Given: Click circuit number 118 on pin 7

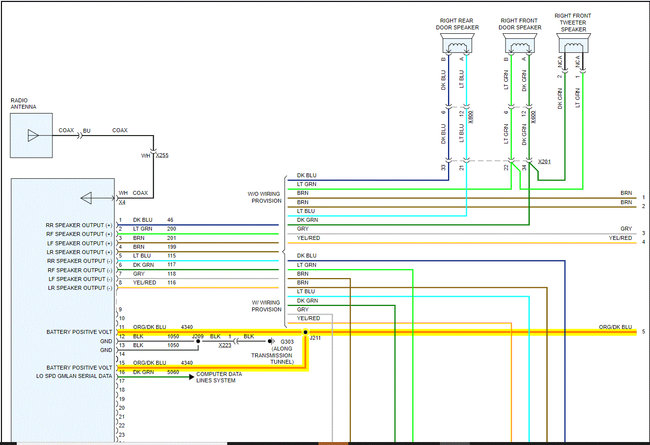Looking at the screenshot, I should [x=172, y=274].
